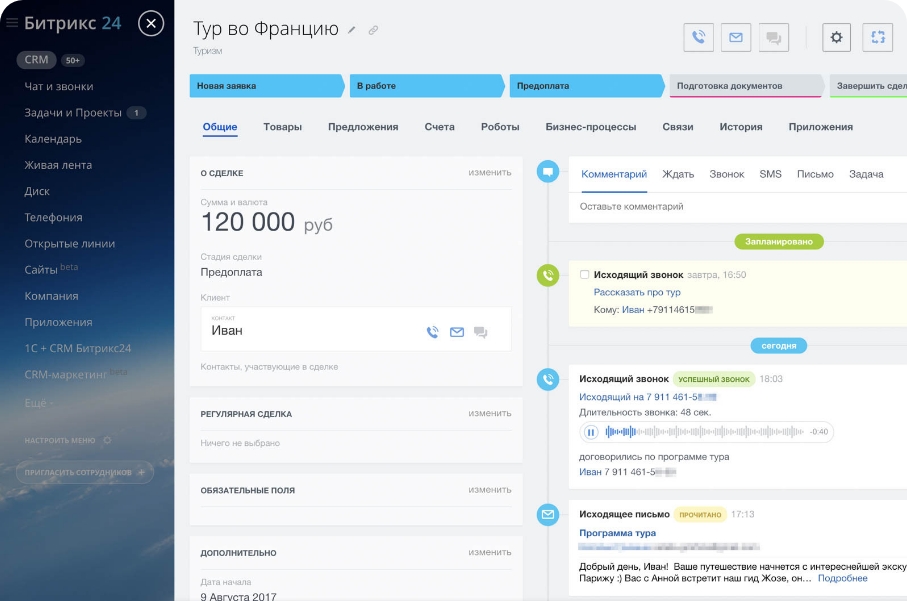
Task: Click the phone call icon in the deal header
Action: tap(699, 38)
